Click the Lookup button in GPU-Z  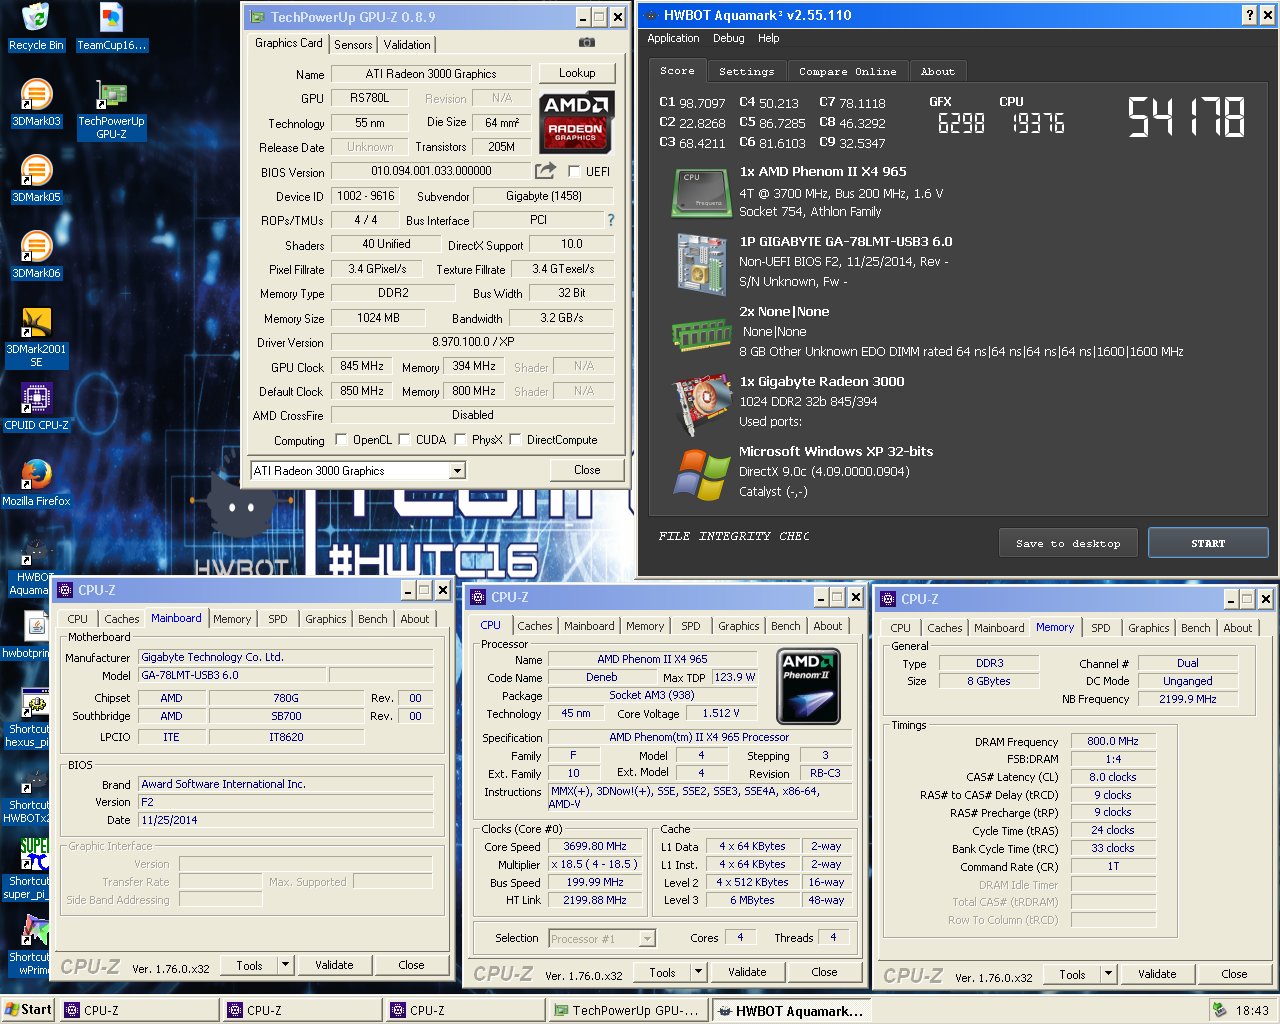577,73
